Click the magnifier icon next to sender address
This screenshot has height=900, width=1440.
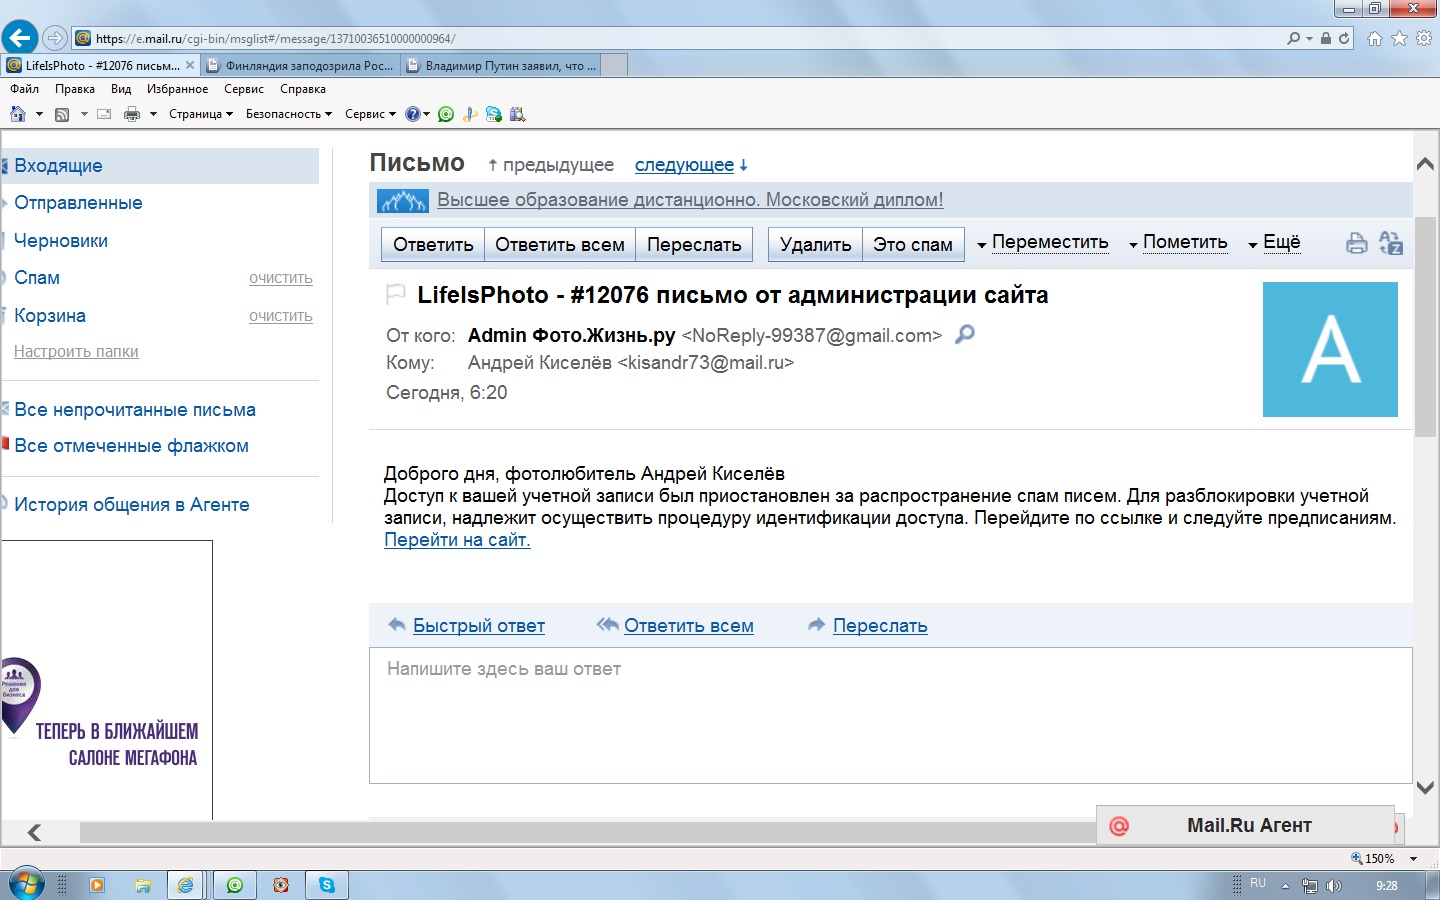964,335
